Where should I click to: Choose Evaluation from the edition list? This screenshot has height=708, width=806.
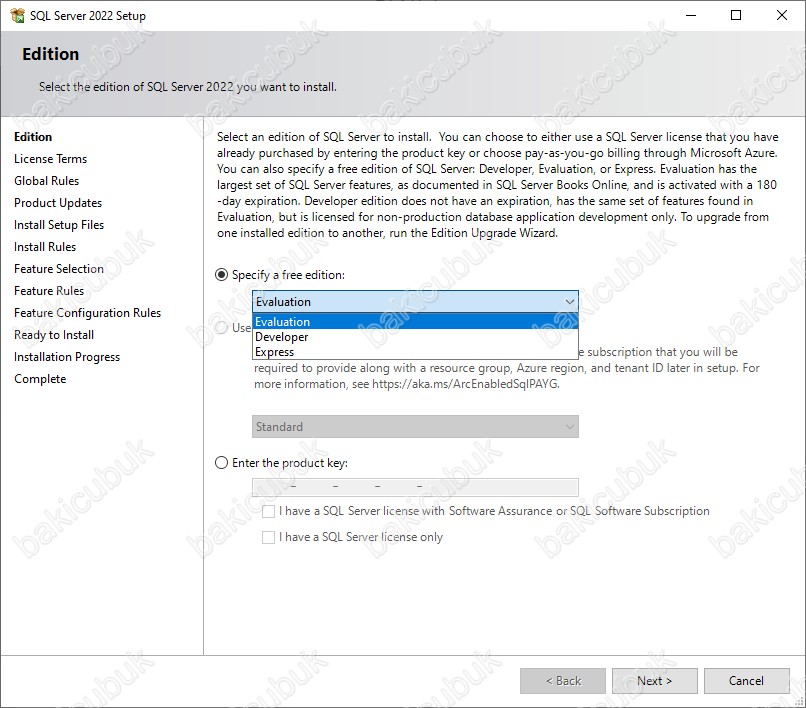tap(415, 322)
